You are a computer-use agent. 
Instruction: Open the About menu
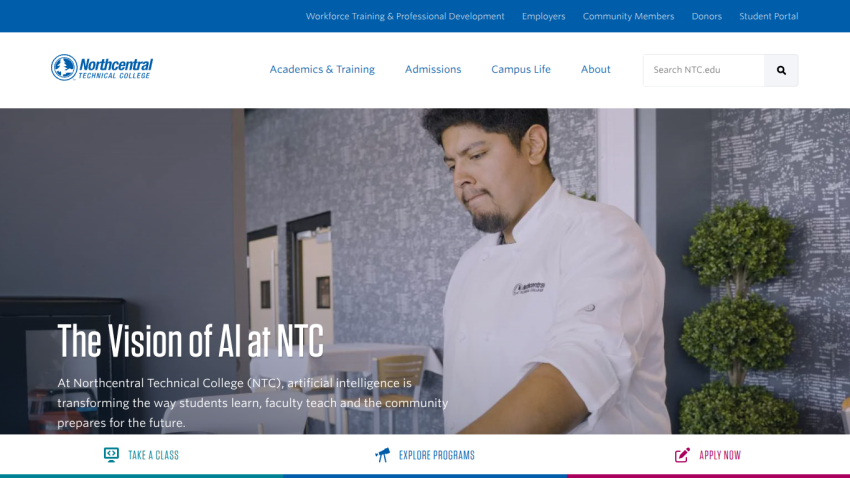click(x=595, y=69)
